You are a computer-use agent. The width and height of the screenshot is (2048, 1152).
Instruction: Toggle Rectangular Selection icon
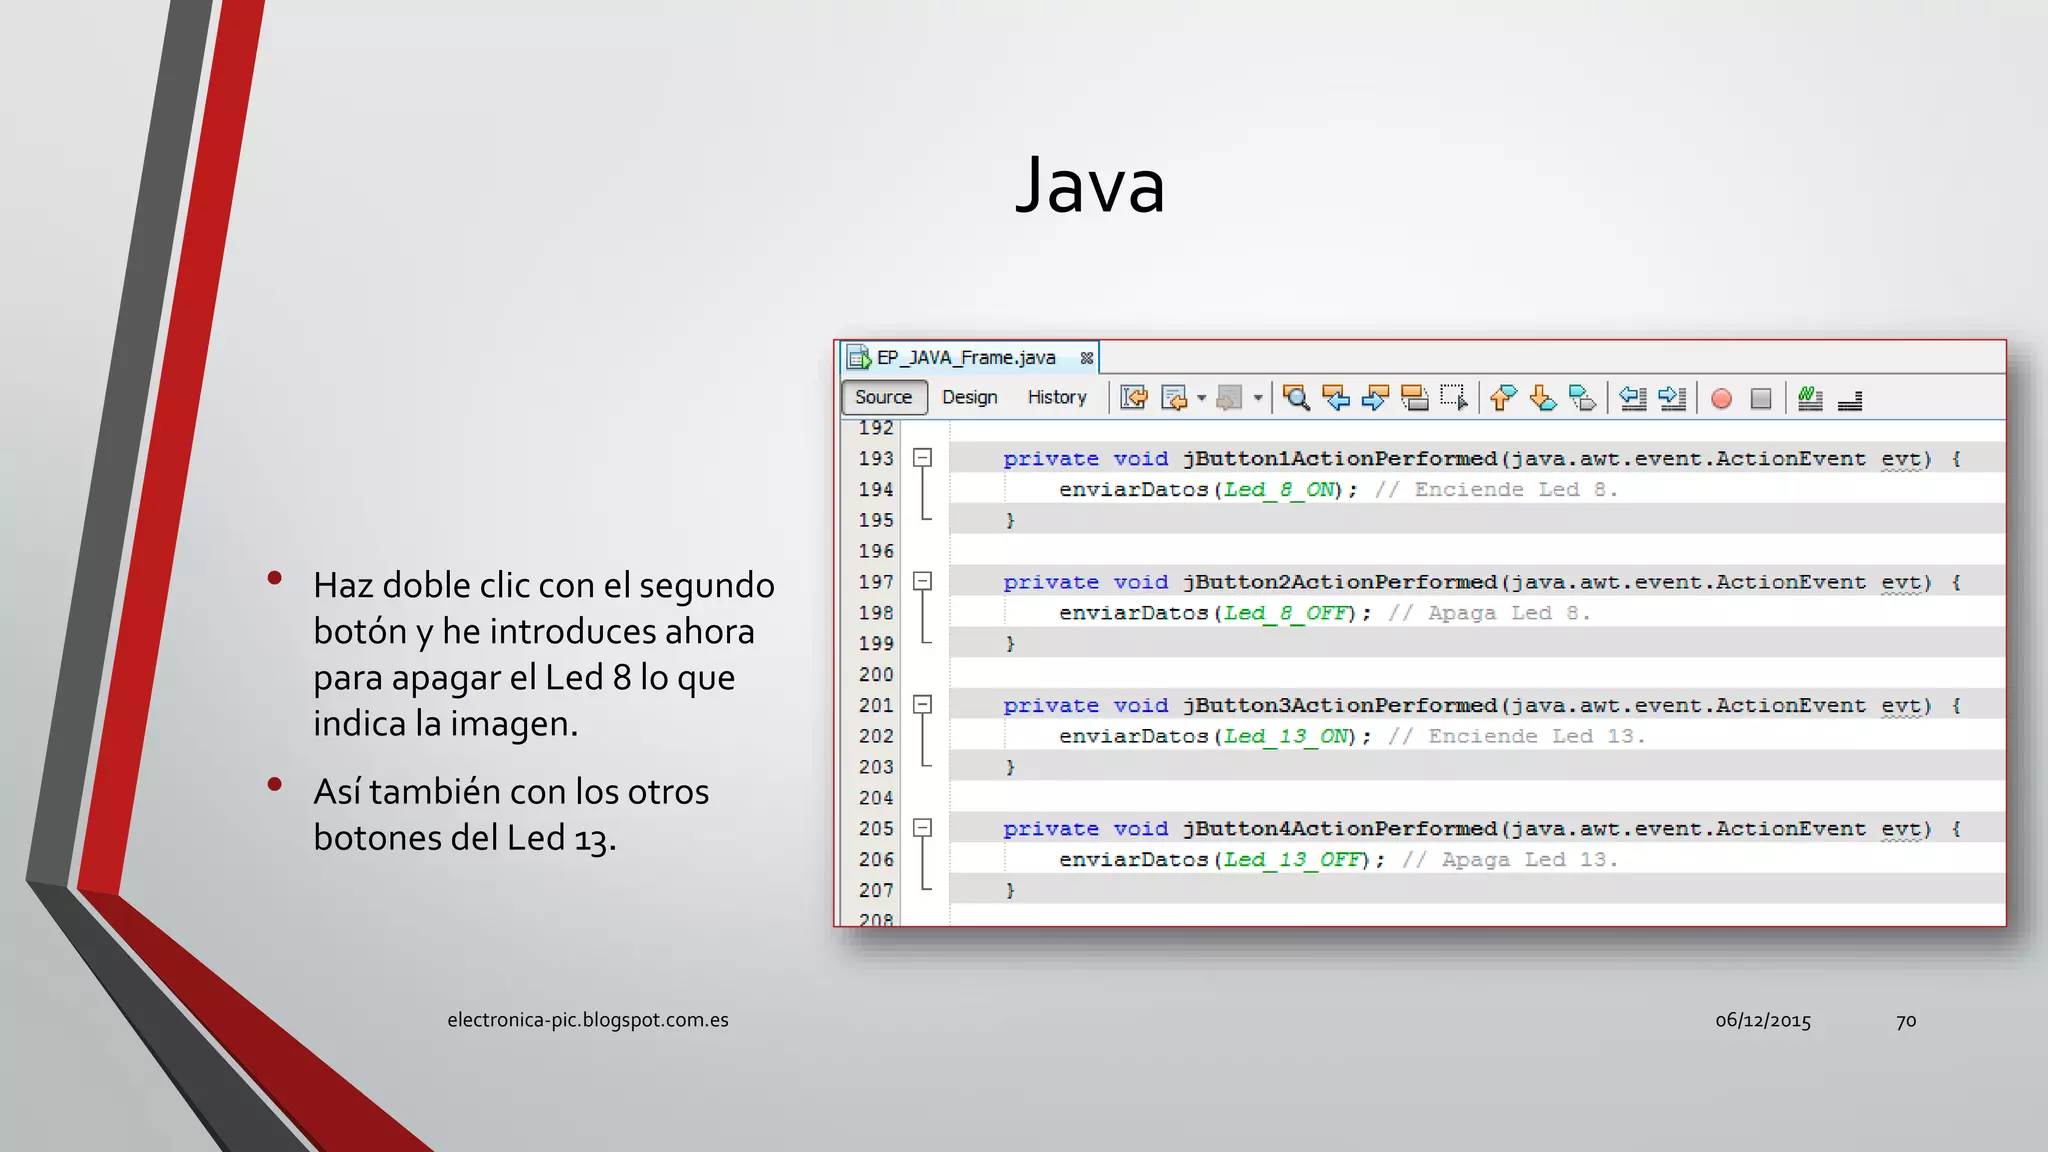pos(1454,398)
